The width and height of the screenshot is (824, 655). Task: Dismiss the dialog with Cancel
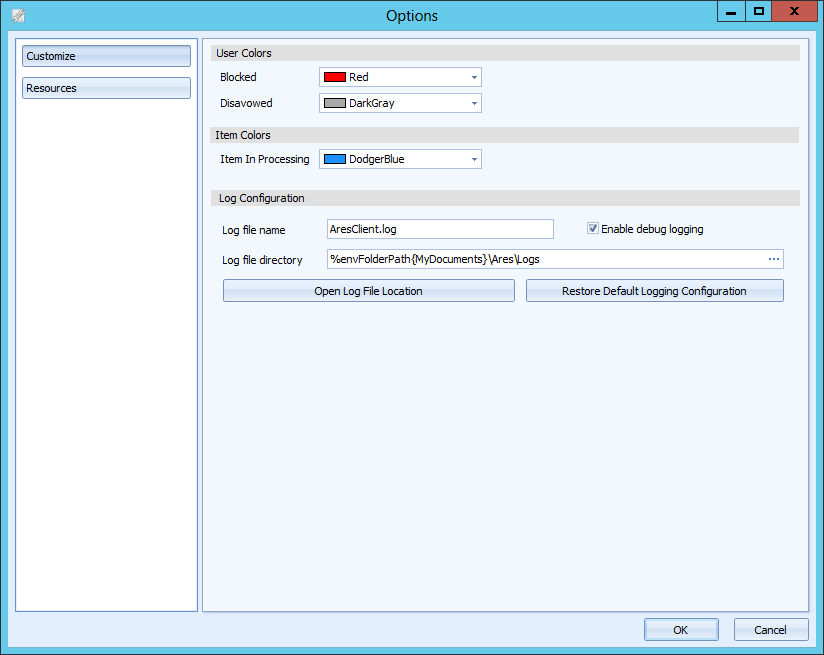pos(770,629)
